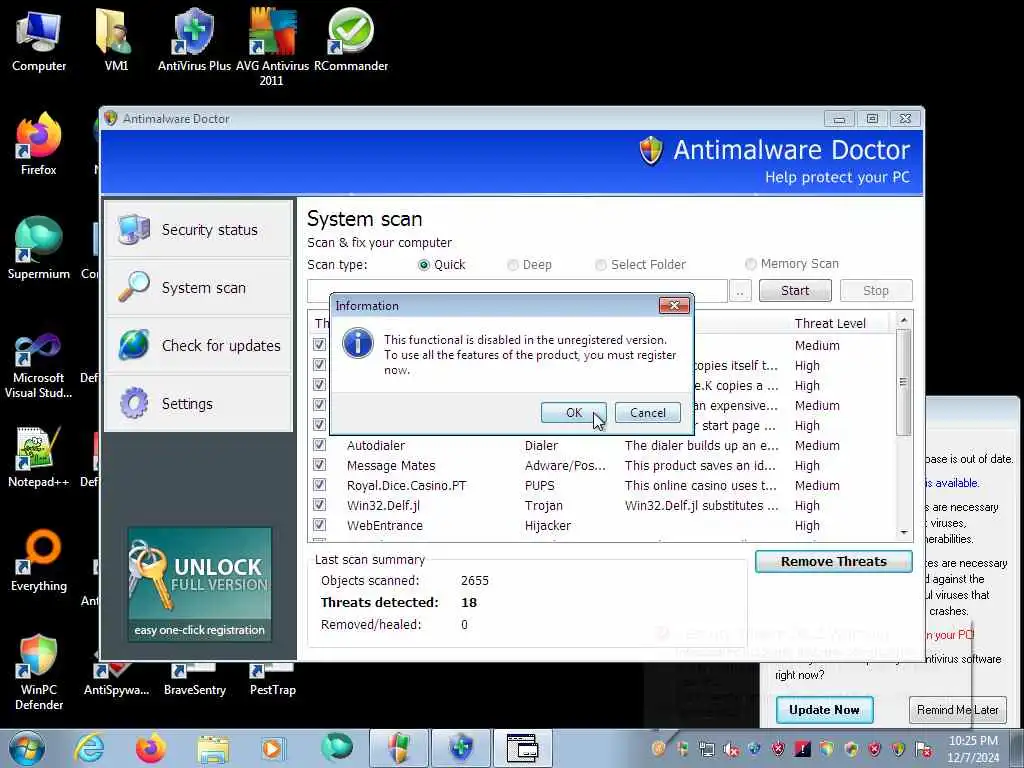
Task: Click the Threat Level column header
Action: (830, 323)
